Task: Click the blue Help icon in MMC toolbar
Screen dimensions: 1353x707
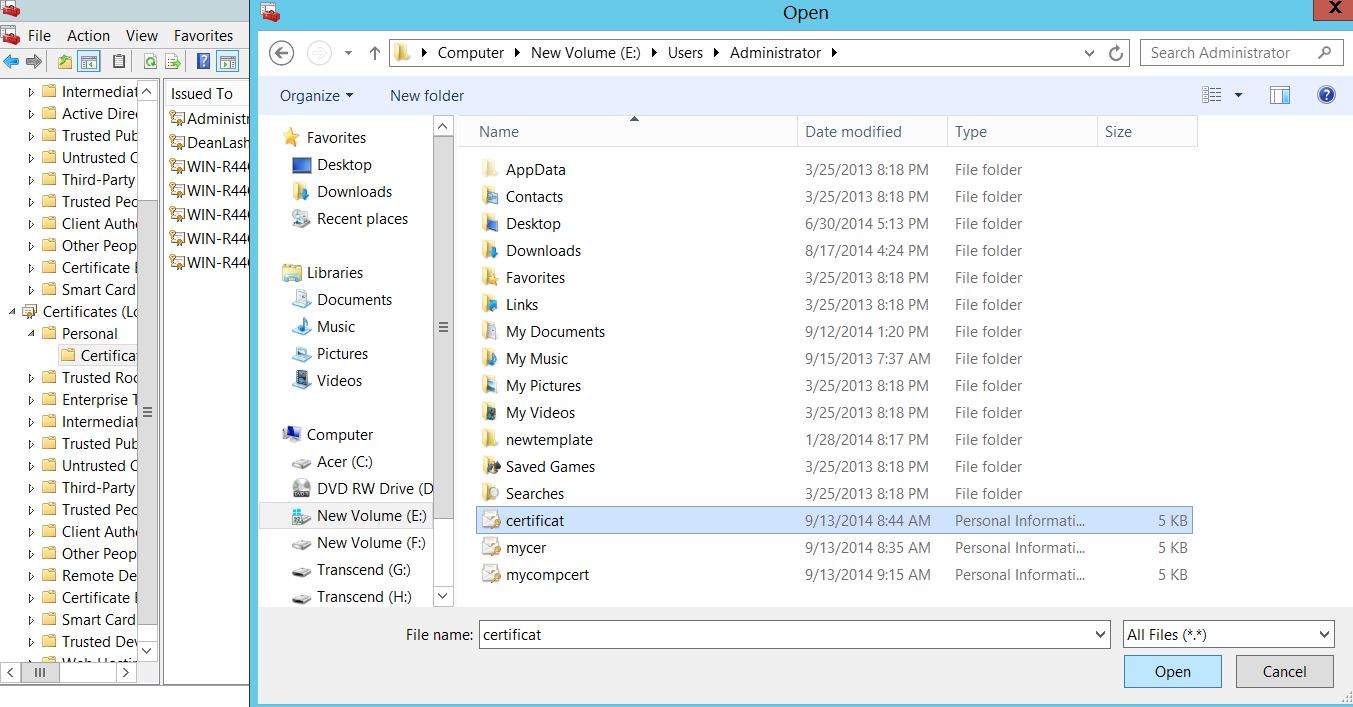Action: (203, 62)
